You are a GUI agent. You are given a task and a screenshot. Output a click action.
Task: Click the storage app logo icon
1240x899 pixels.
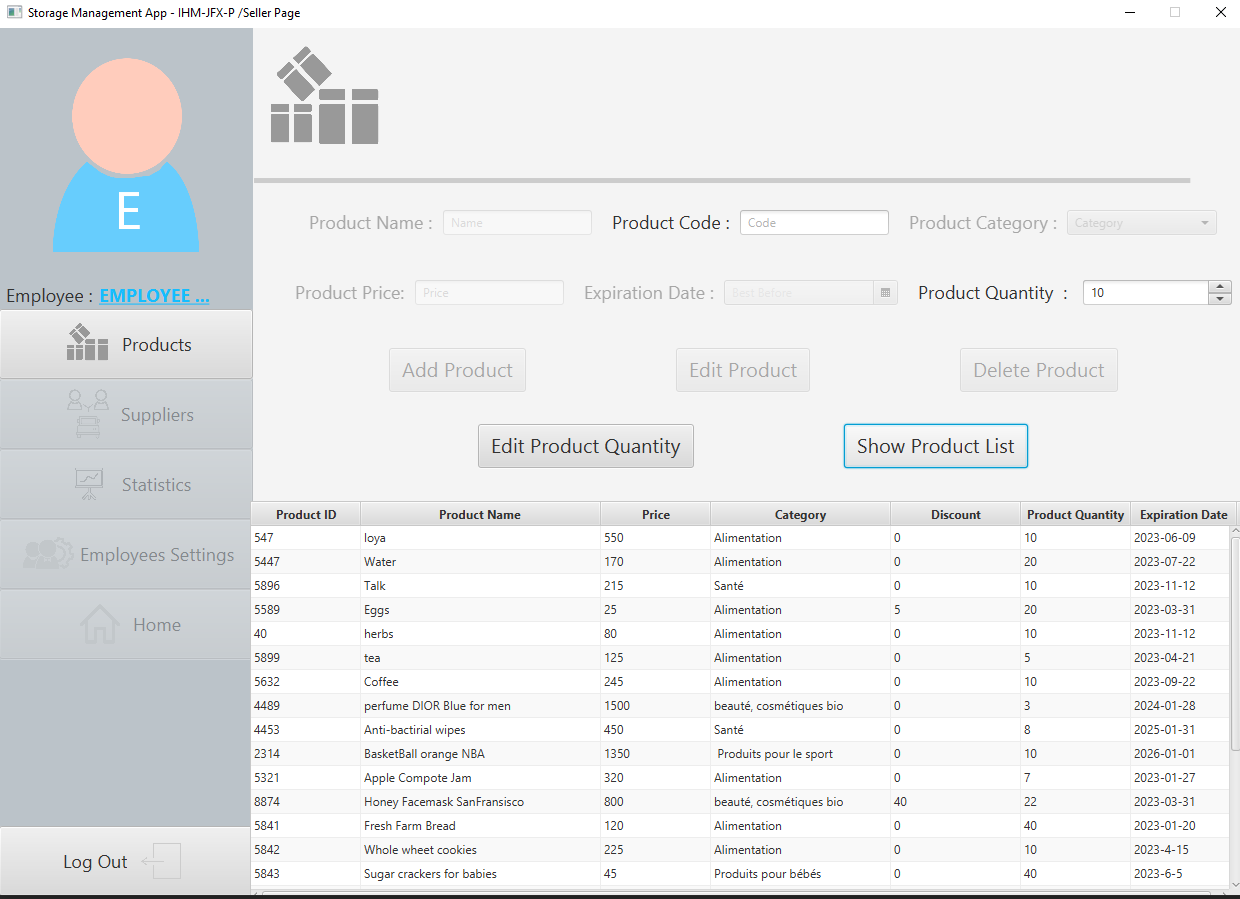[x=324, y=95]
